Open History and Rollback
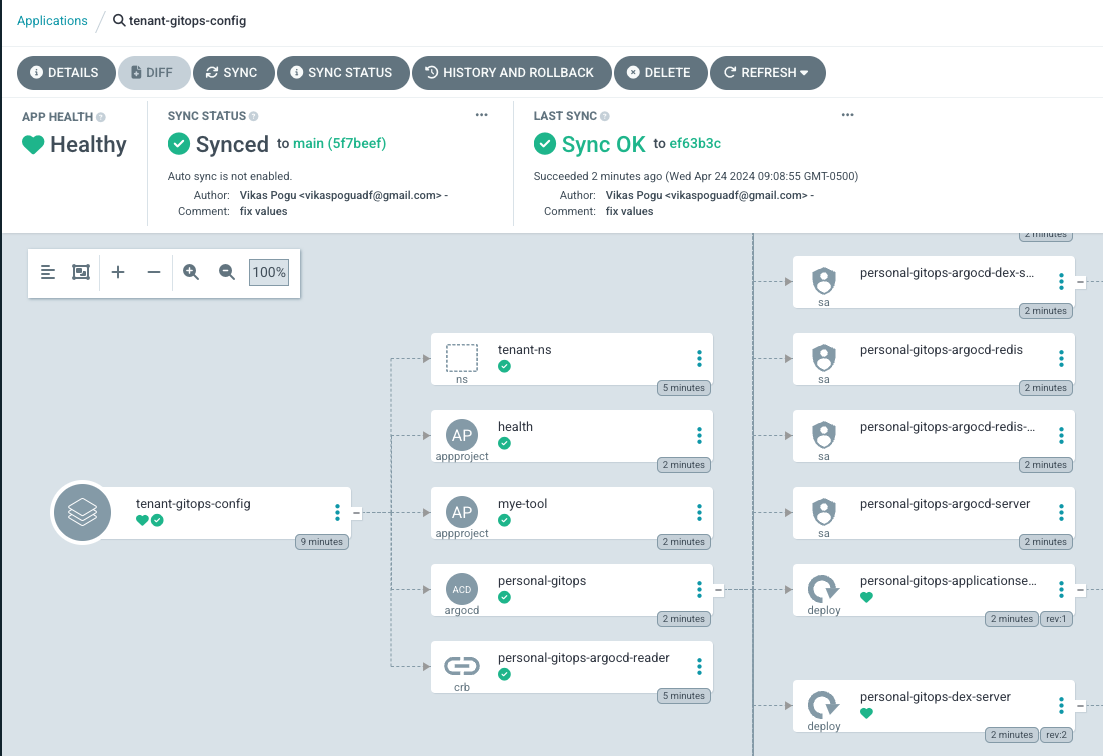Image resolution: width=1103 pixels, height=756 pixels. click(510, 73)
